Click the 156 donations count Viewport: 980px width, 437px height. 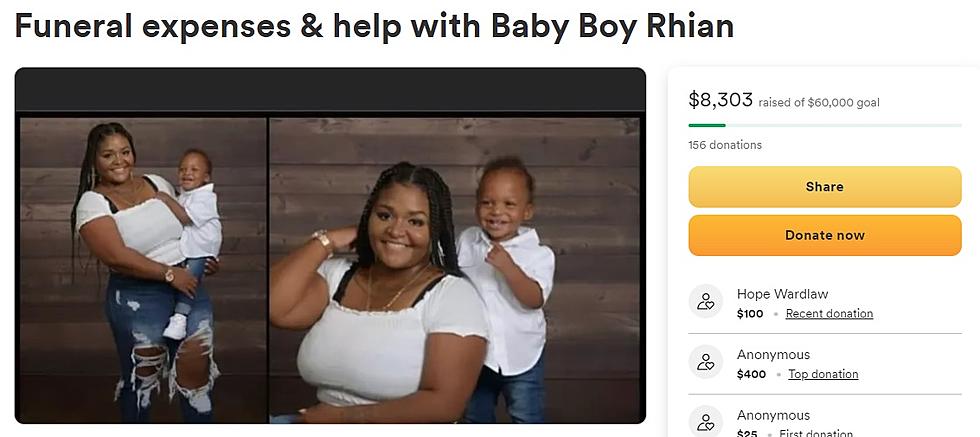[725, 145]
